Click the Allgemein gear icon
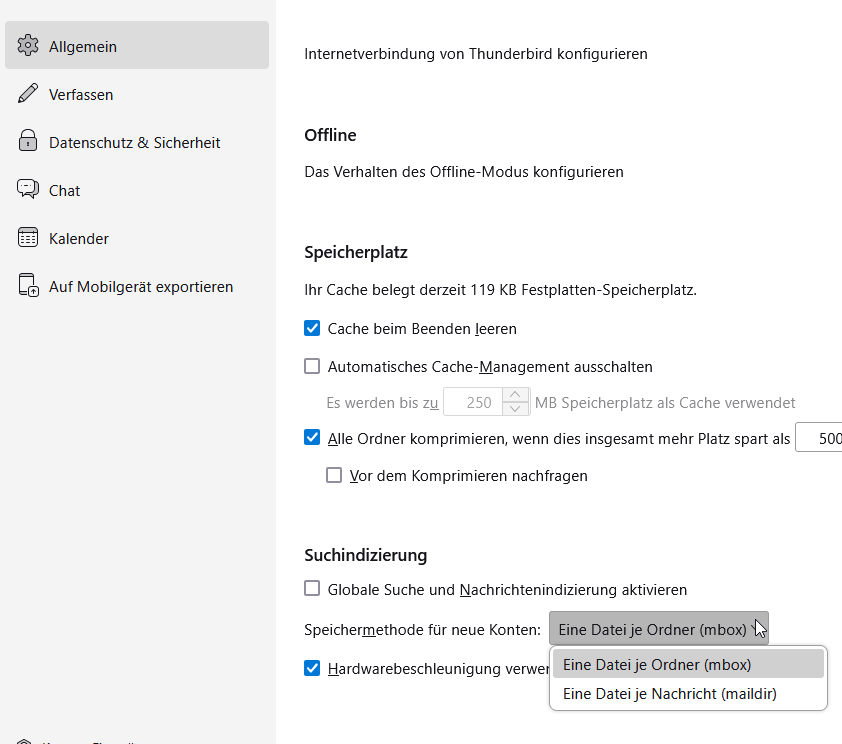The image size is (842, 744). 28,46
